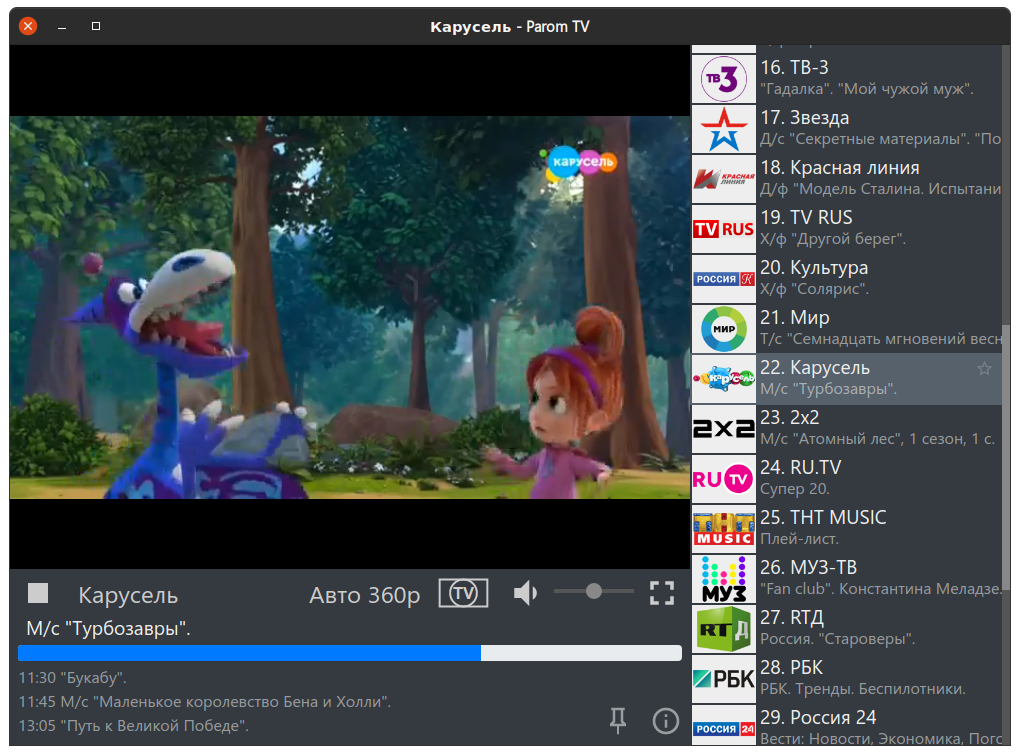The image size is (1020, 755).
Task: Select the РБК channel logo
Action: click(x=723, y=680)
